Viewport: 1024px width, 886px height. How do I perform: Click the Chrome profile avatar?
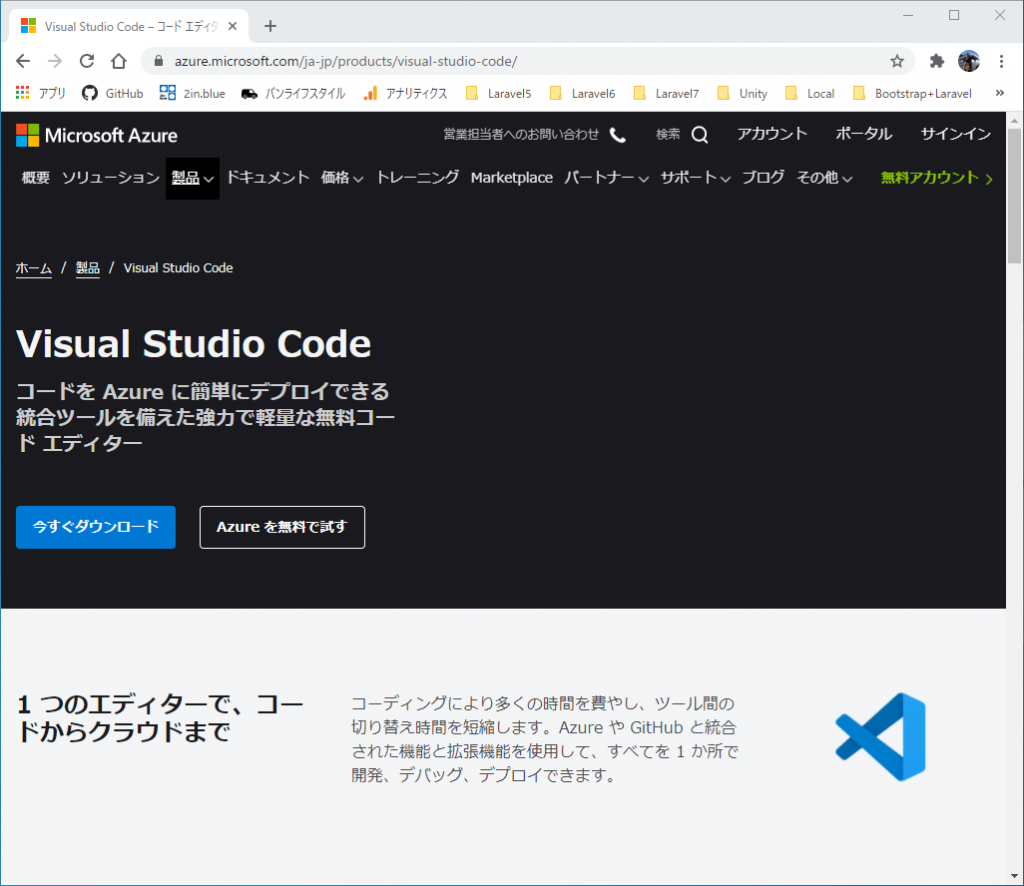[968, 61]
